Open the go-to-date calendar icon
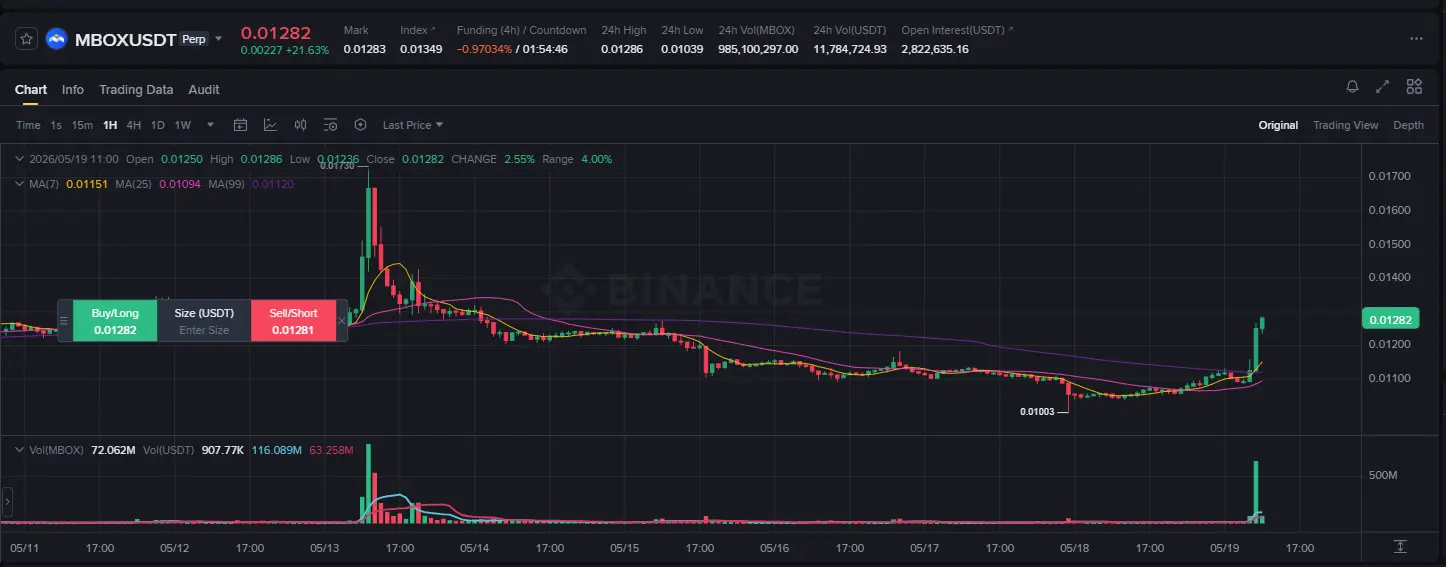 240,125
